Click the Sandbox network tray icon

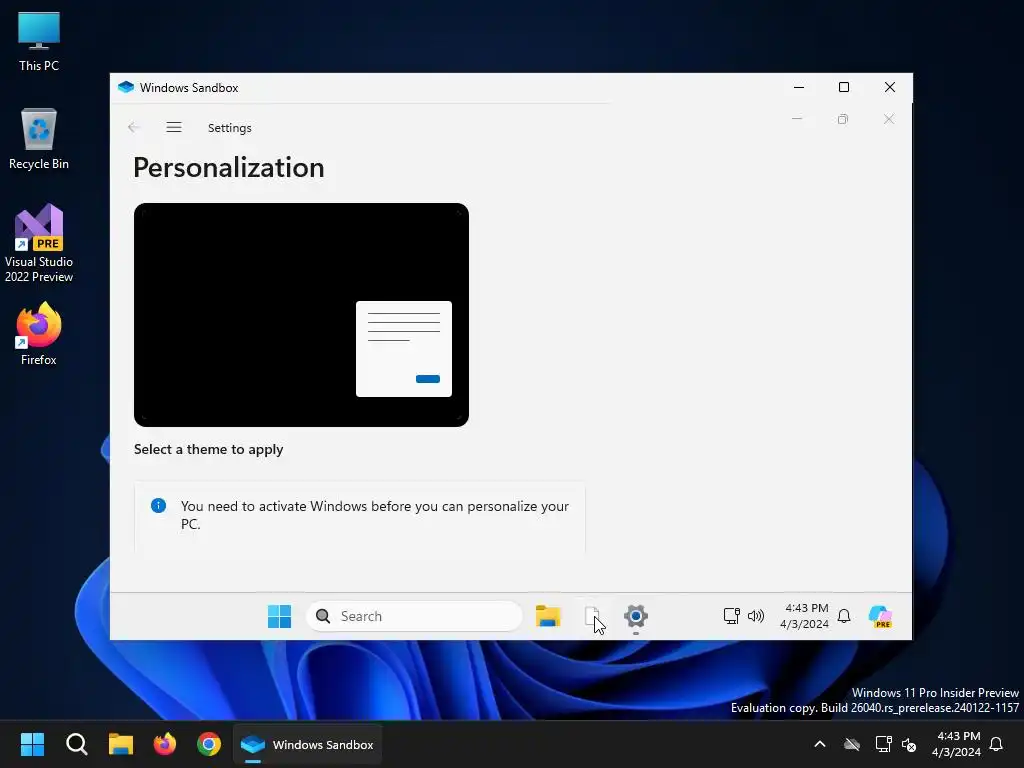[x=731, y=616]
